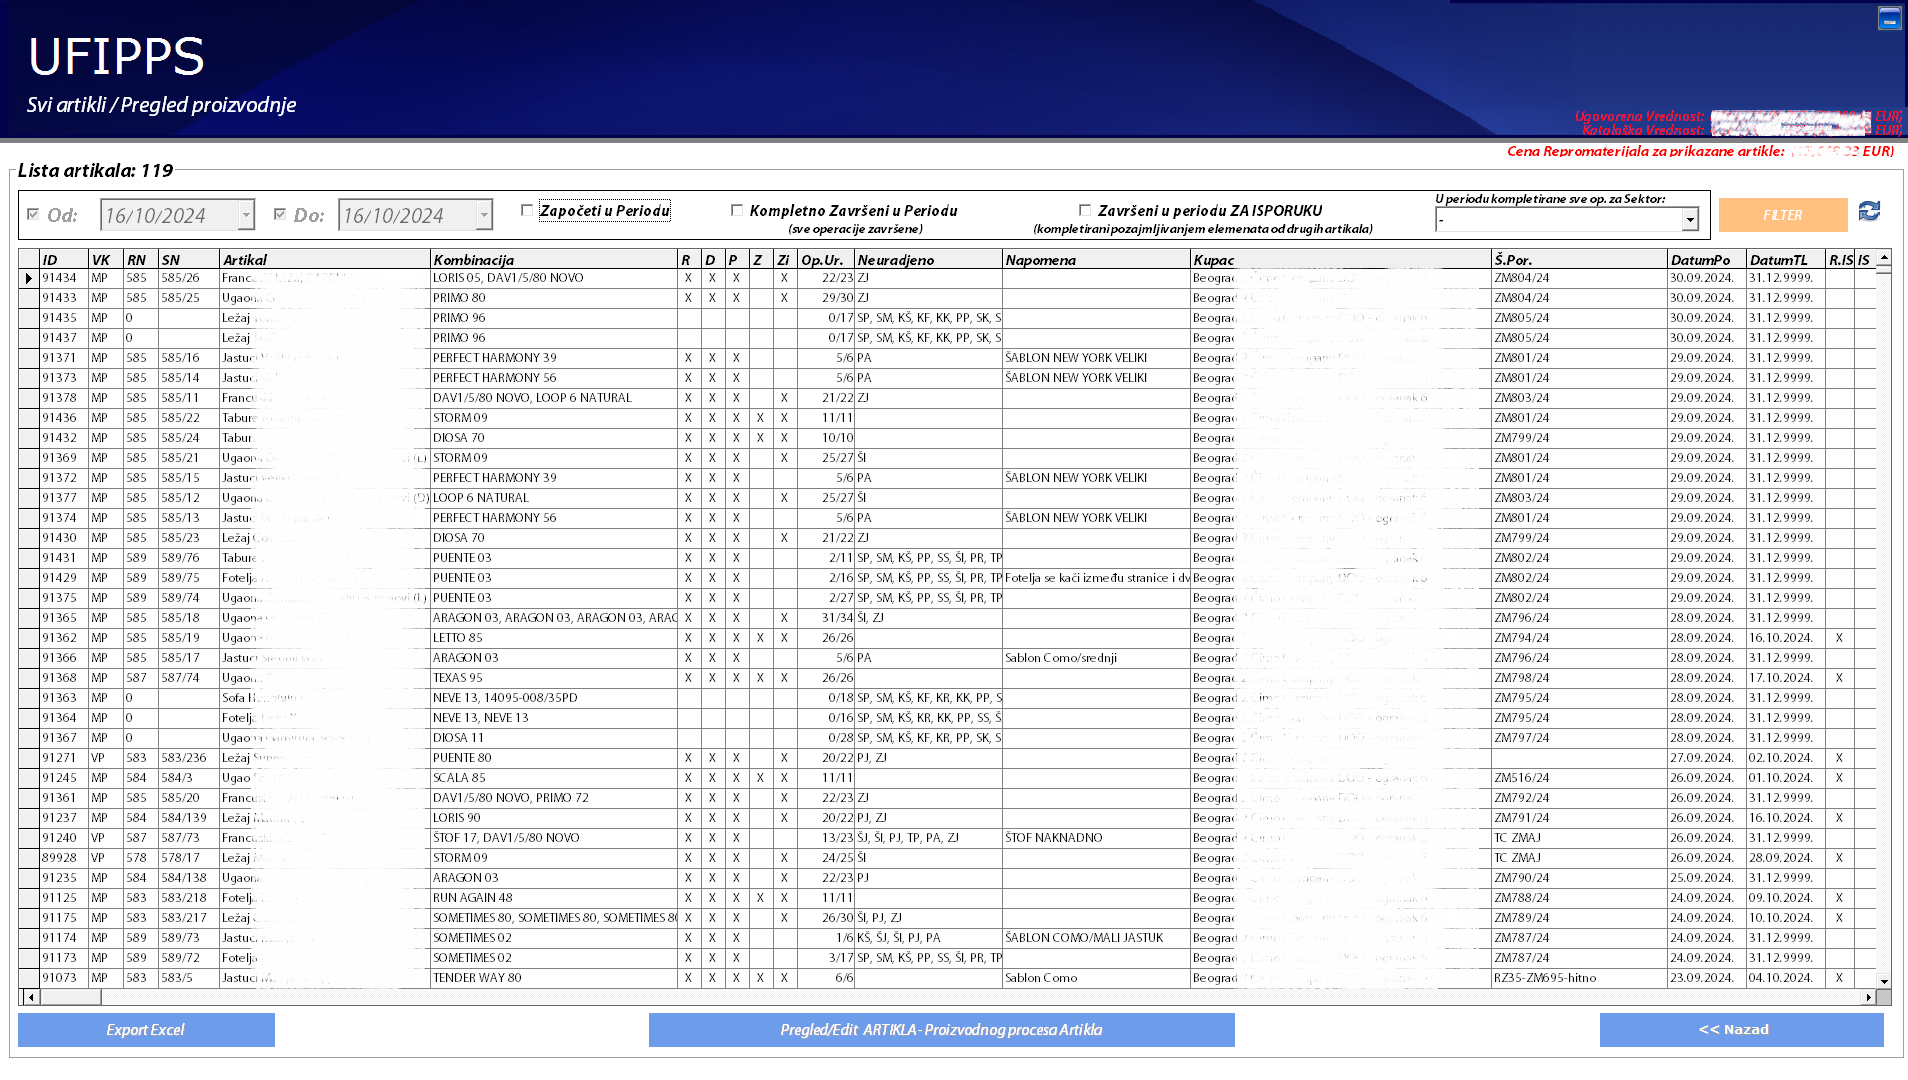The width and height of the screenshot is (1908, 1080).
Task: Click SN cell 585/22
Action: pyautogui.click(x=189, y=418)
